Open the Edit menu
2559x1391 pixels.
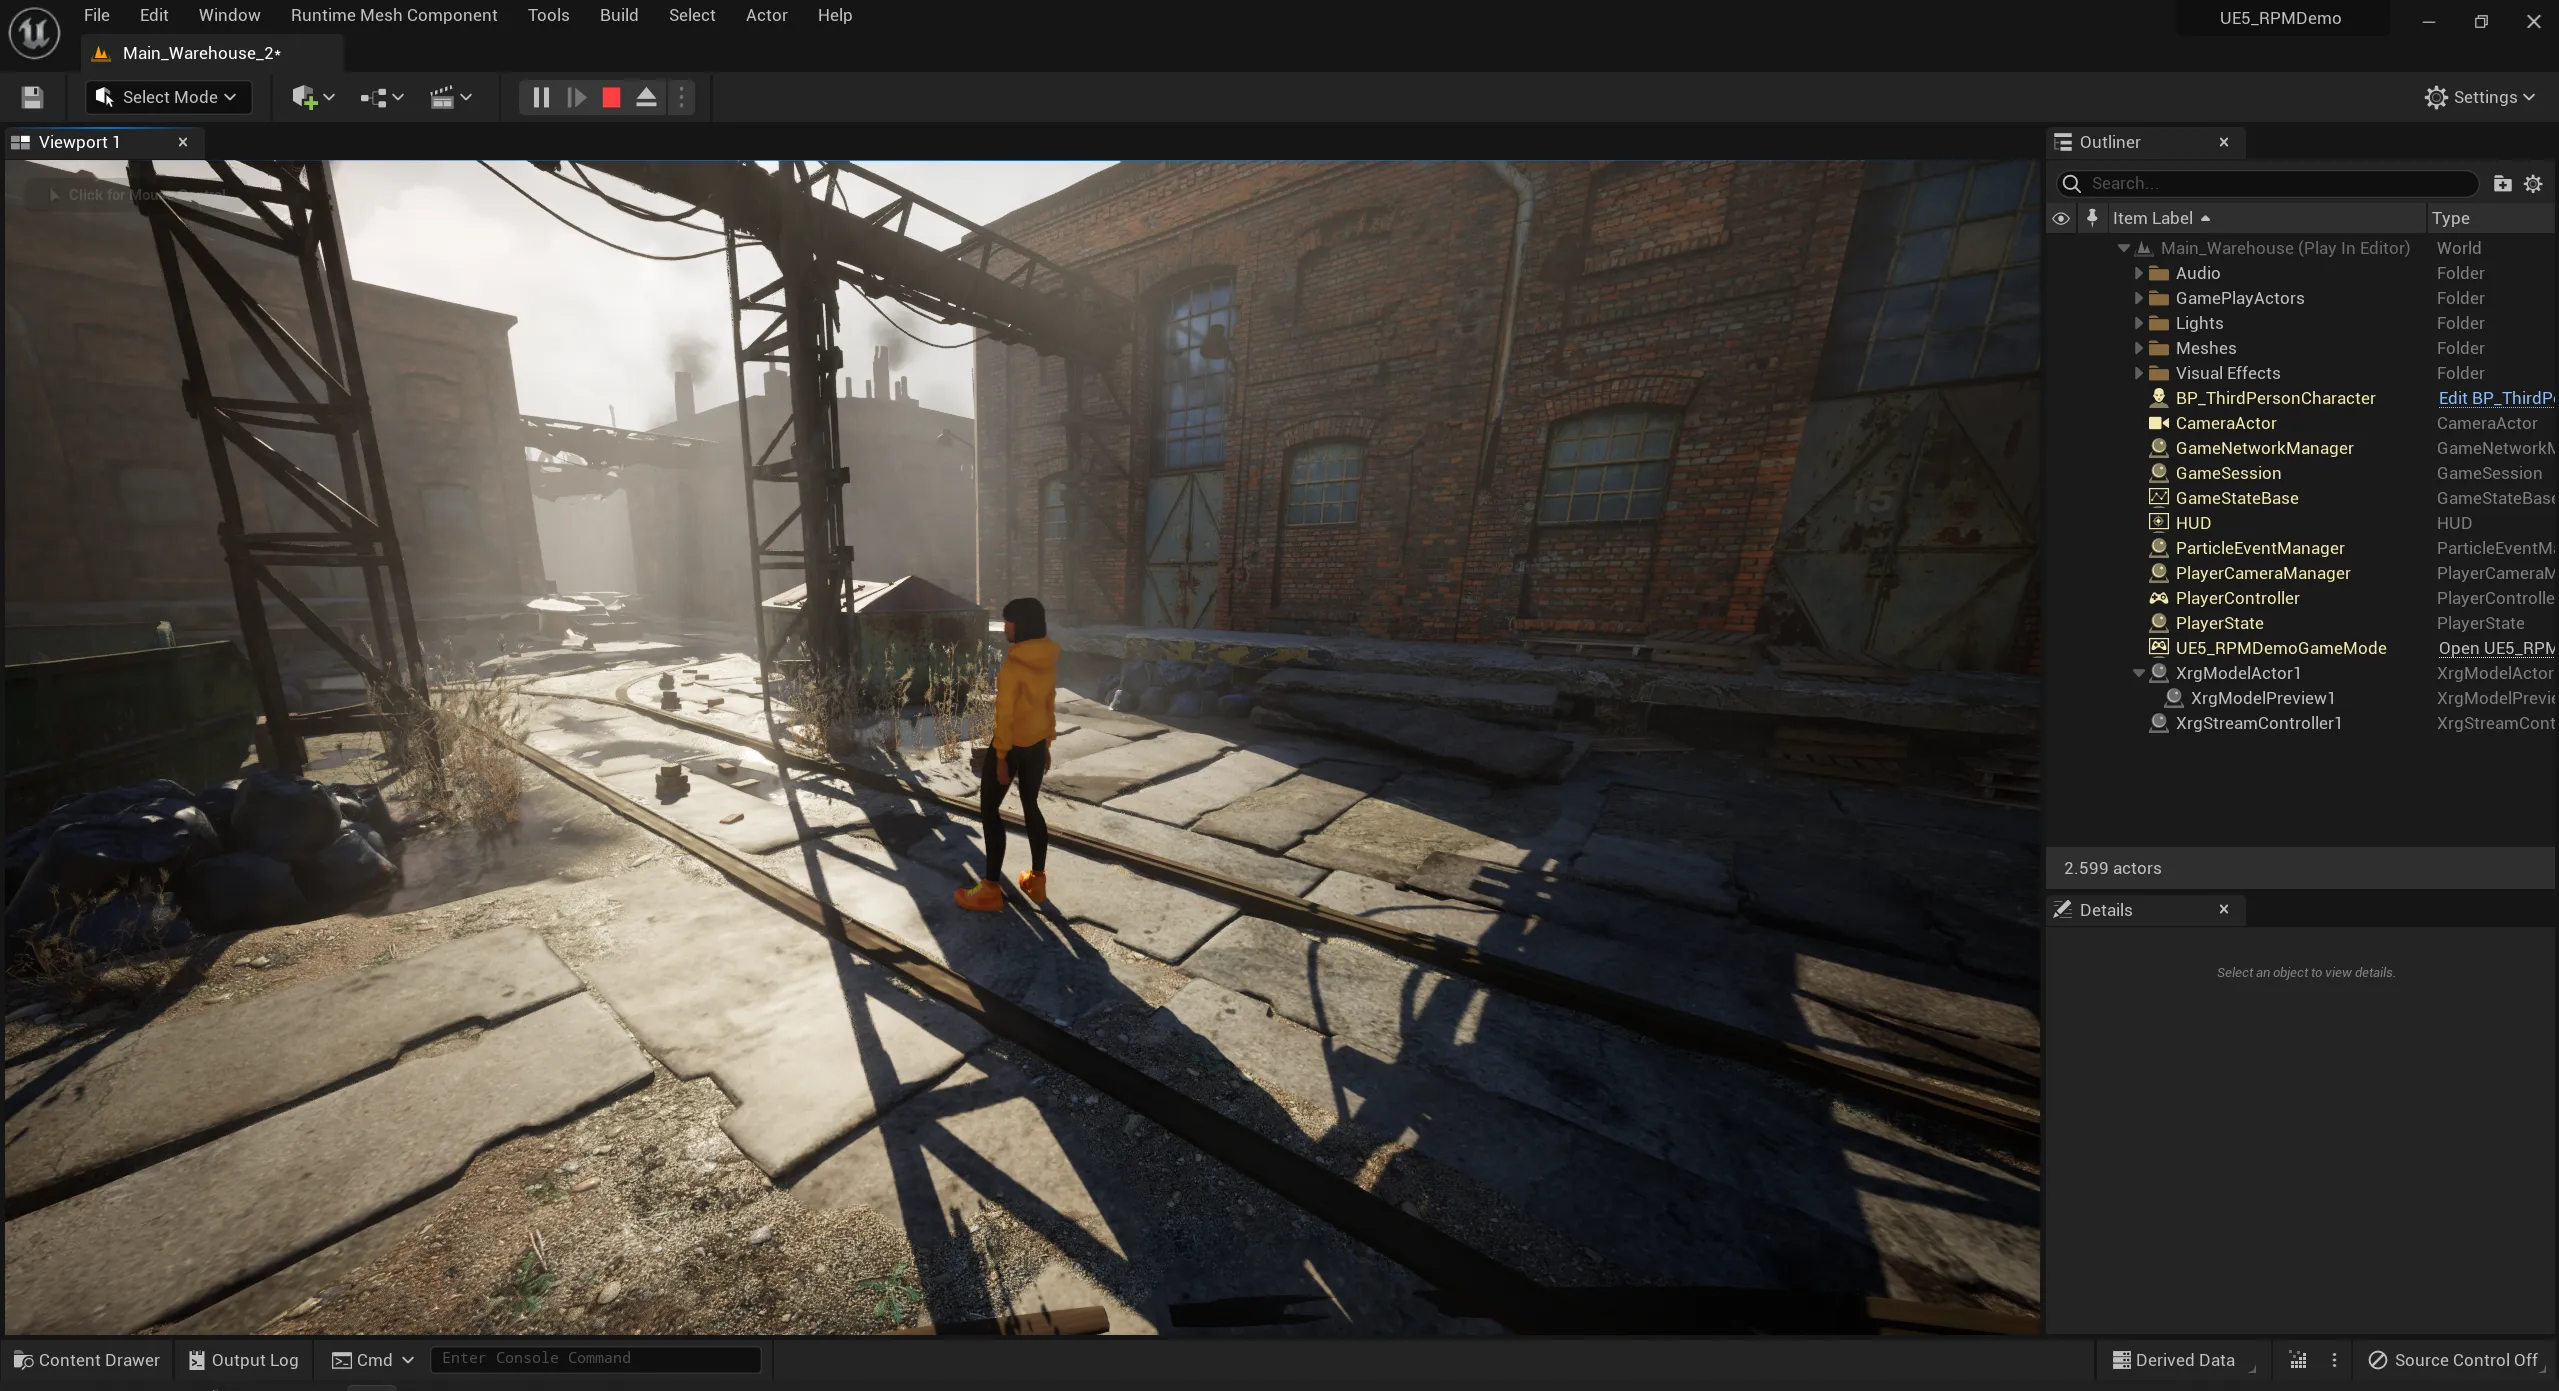tap(154, 15)
